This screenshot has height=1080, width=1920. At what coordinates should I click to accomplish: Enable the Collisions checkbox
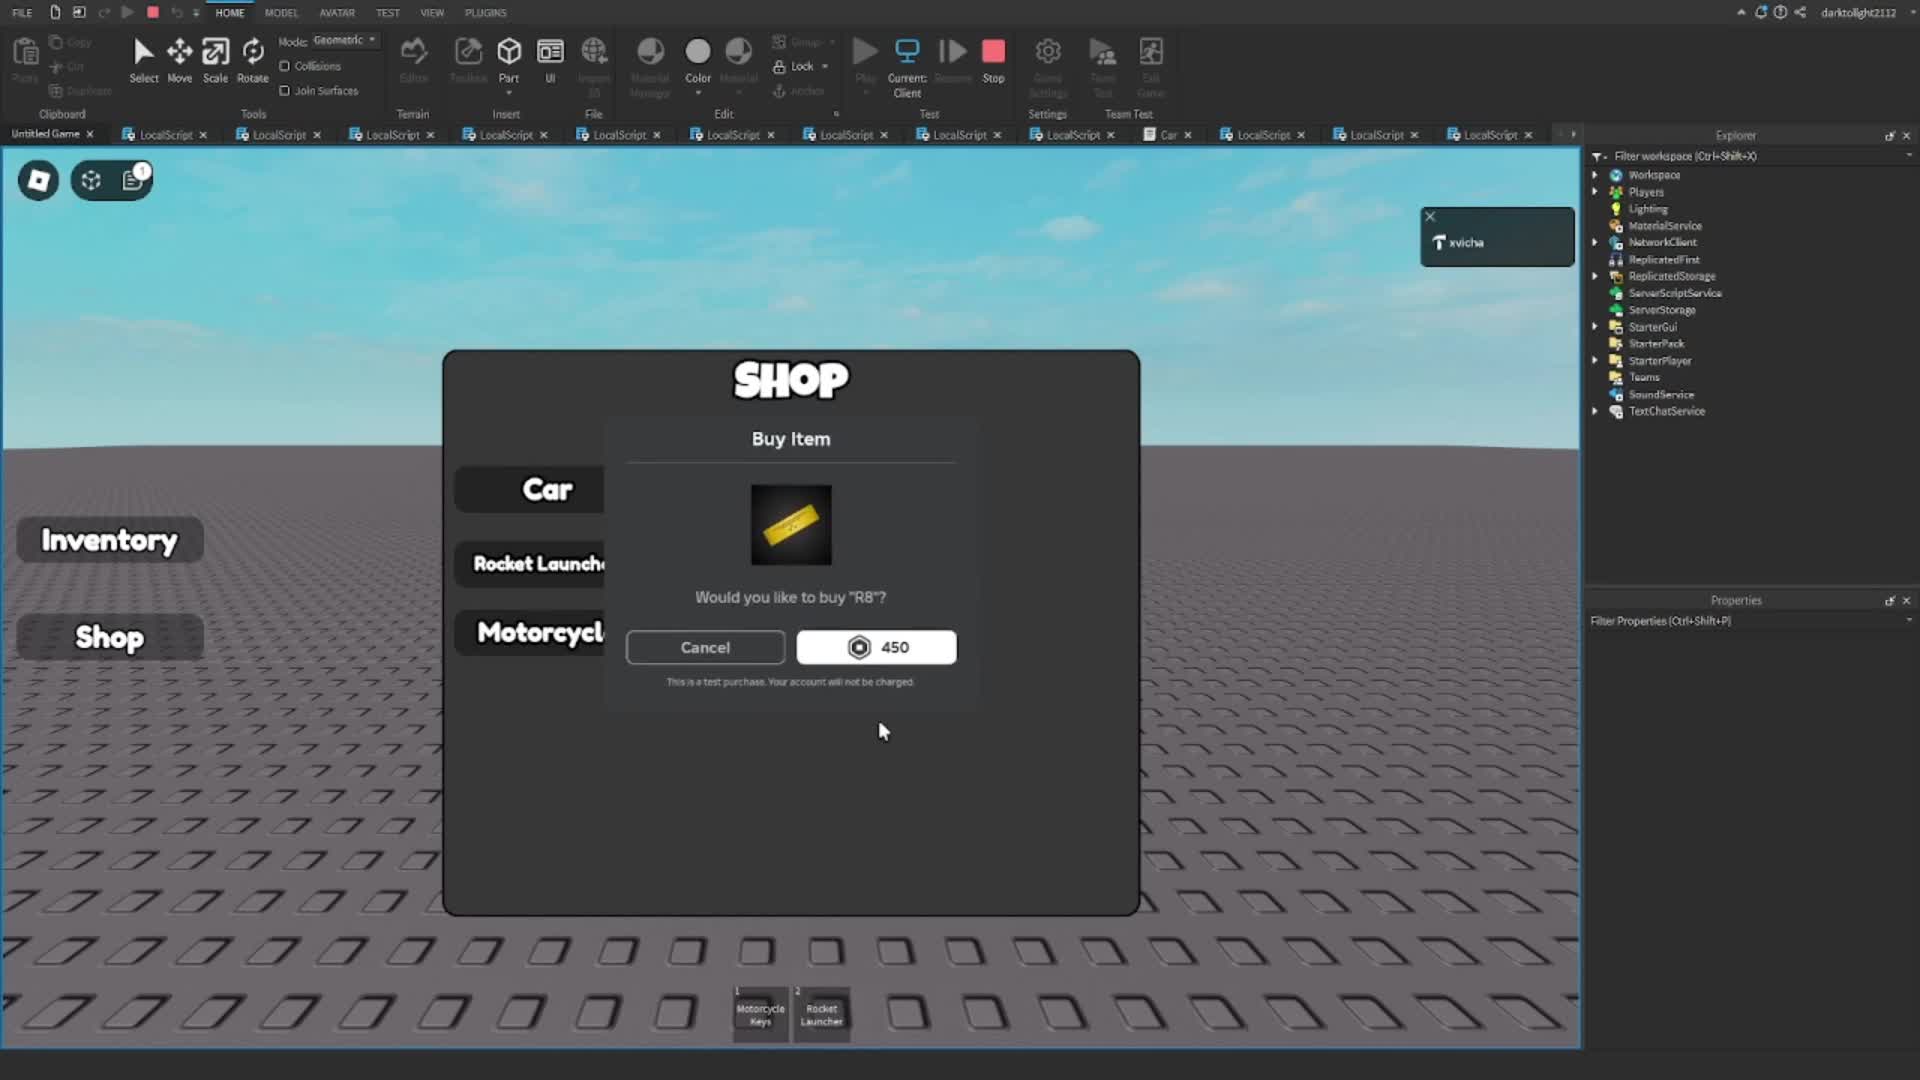click(x=288, y=65)
